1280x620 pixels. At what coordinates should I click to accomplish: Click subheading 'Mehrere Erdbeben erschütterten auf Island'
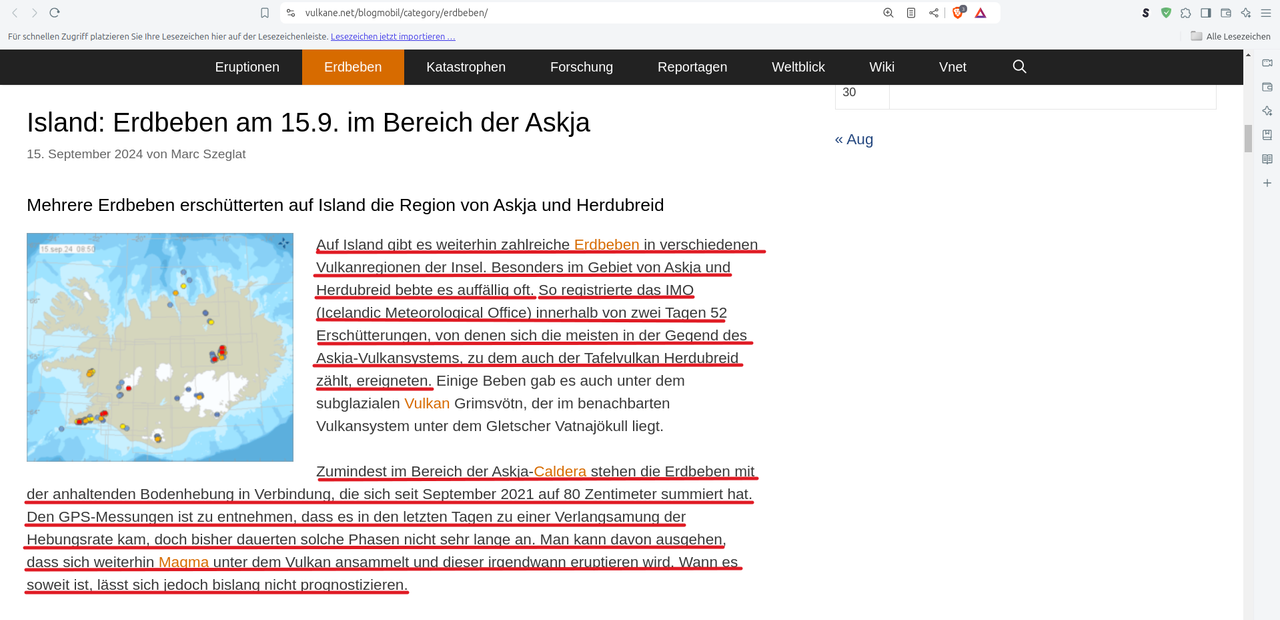(x=345, y=205)
